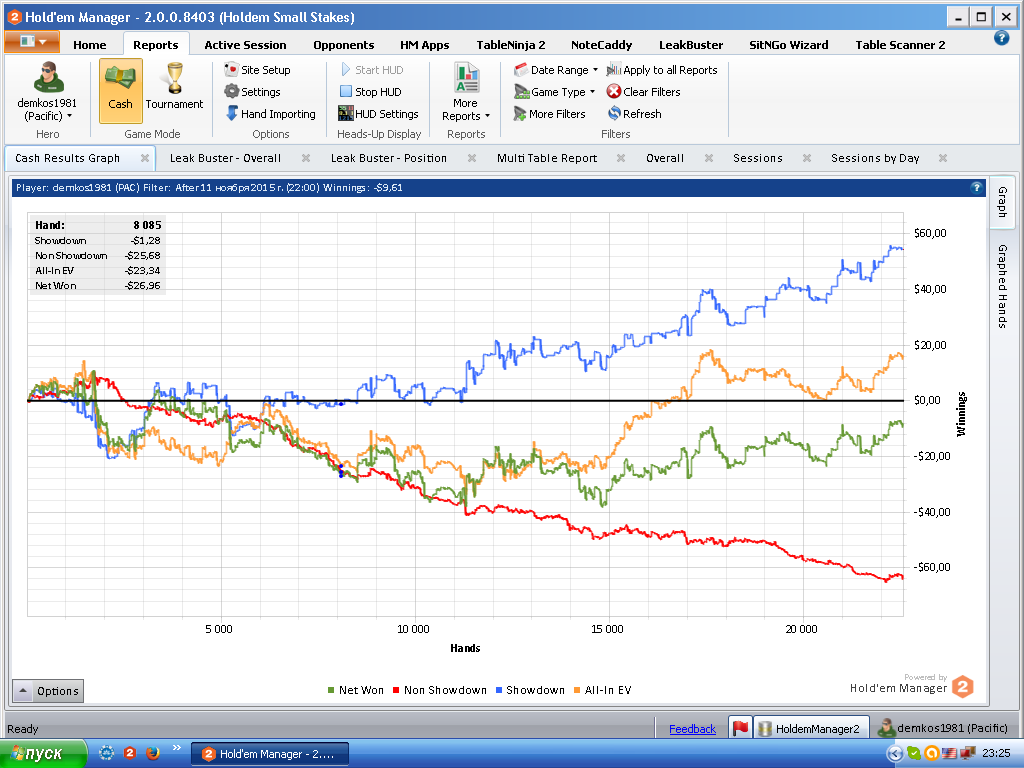Close the Cash Results Graph tab
1024x768 pixels.
point(145,158)
